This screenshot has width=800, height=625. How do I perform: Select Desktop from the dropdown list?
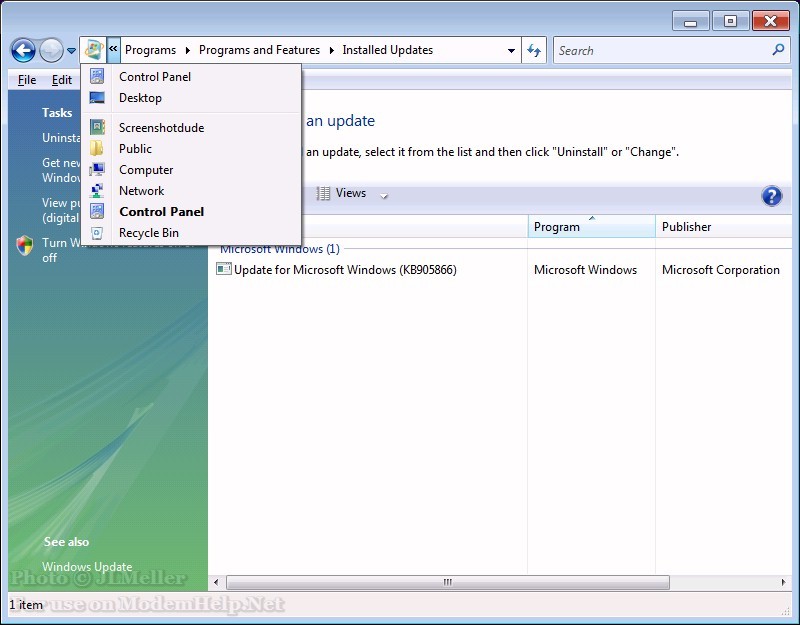140,98
